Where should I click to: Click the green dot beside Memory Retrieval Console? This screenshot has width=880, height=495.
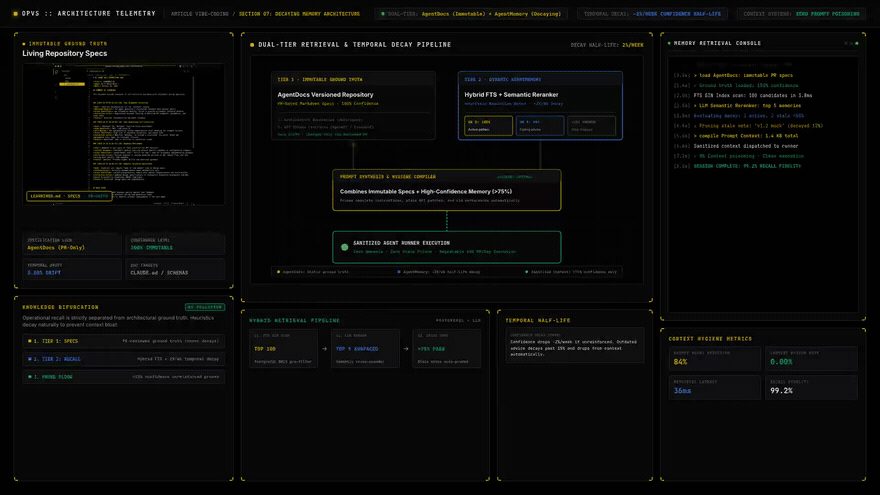pyautogui.click(x=669, y=43)
